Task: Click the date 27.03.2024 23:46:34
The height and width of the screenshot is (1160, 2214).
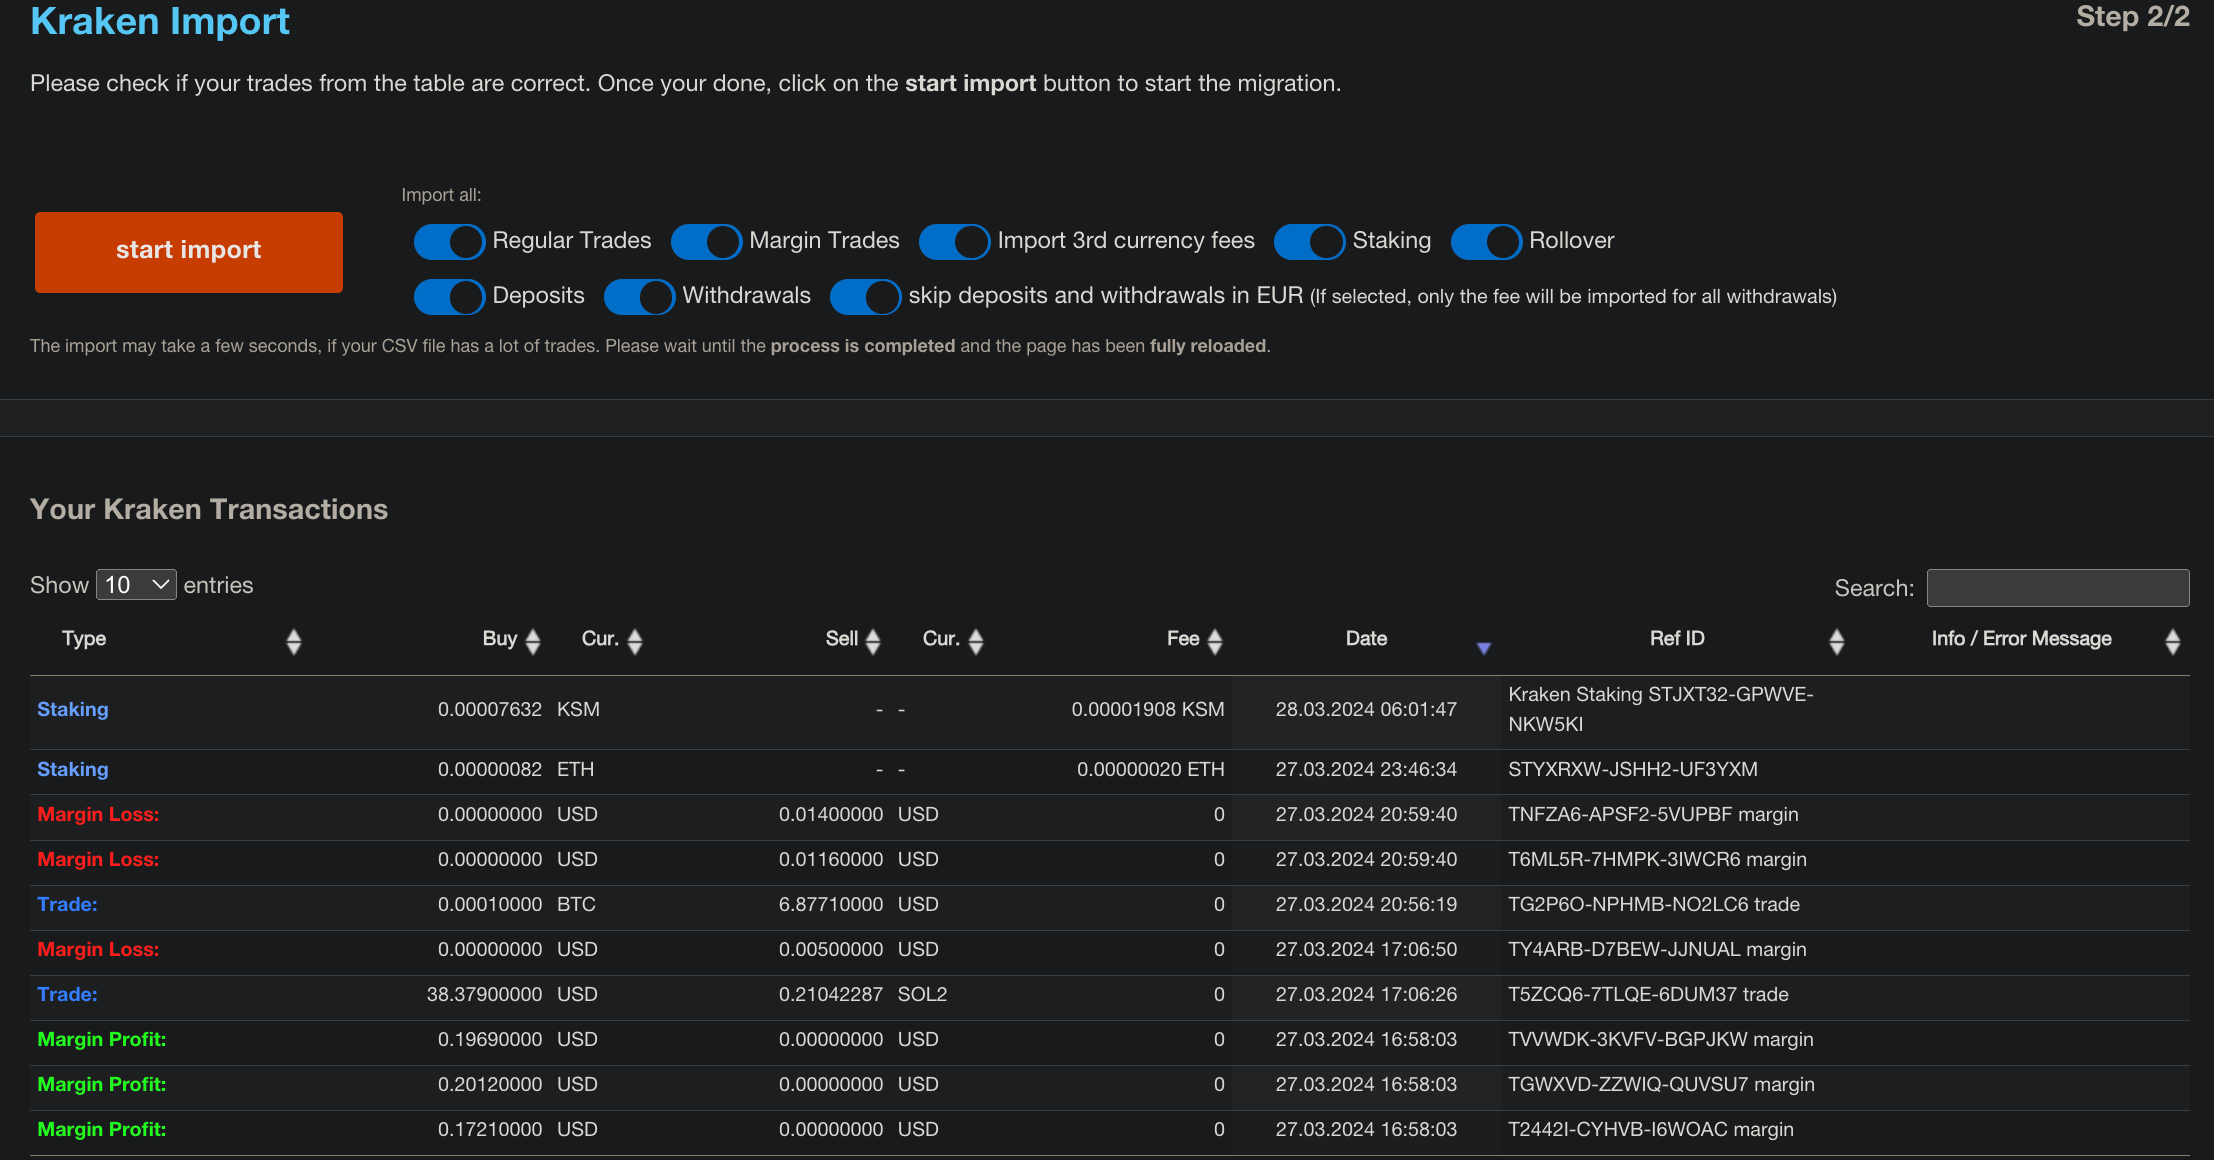Action: click(x=1366, y=769)
